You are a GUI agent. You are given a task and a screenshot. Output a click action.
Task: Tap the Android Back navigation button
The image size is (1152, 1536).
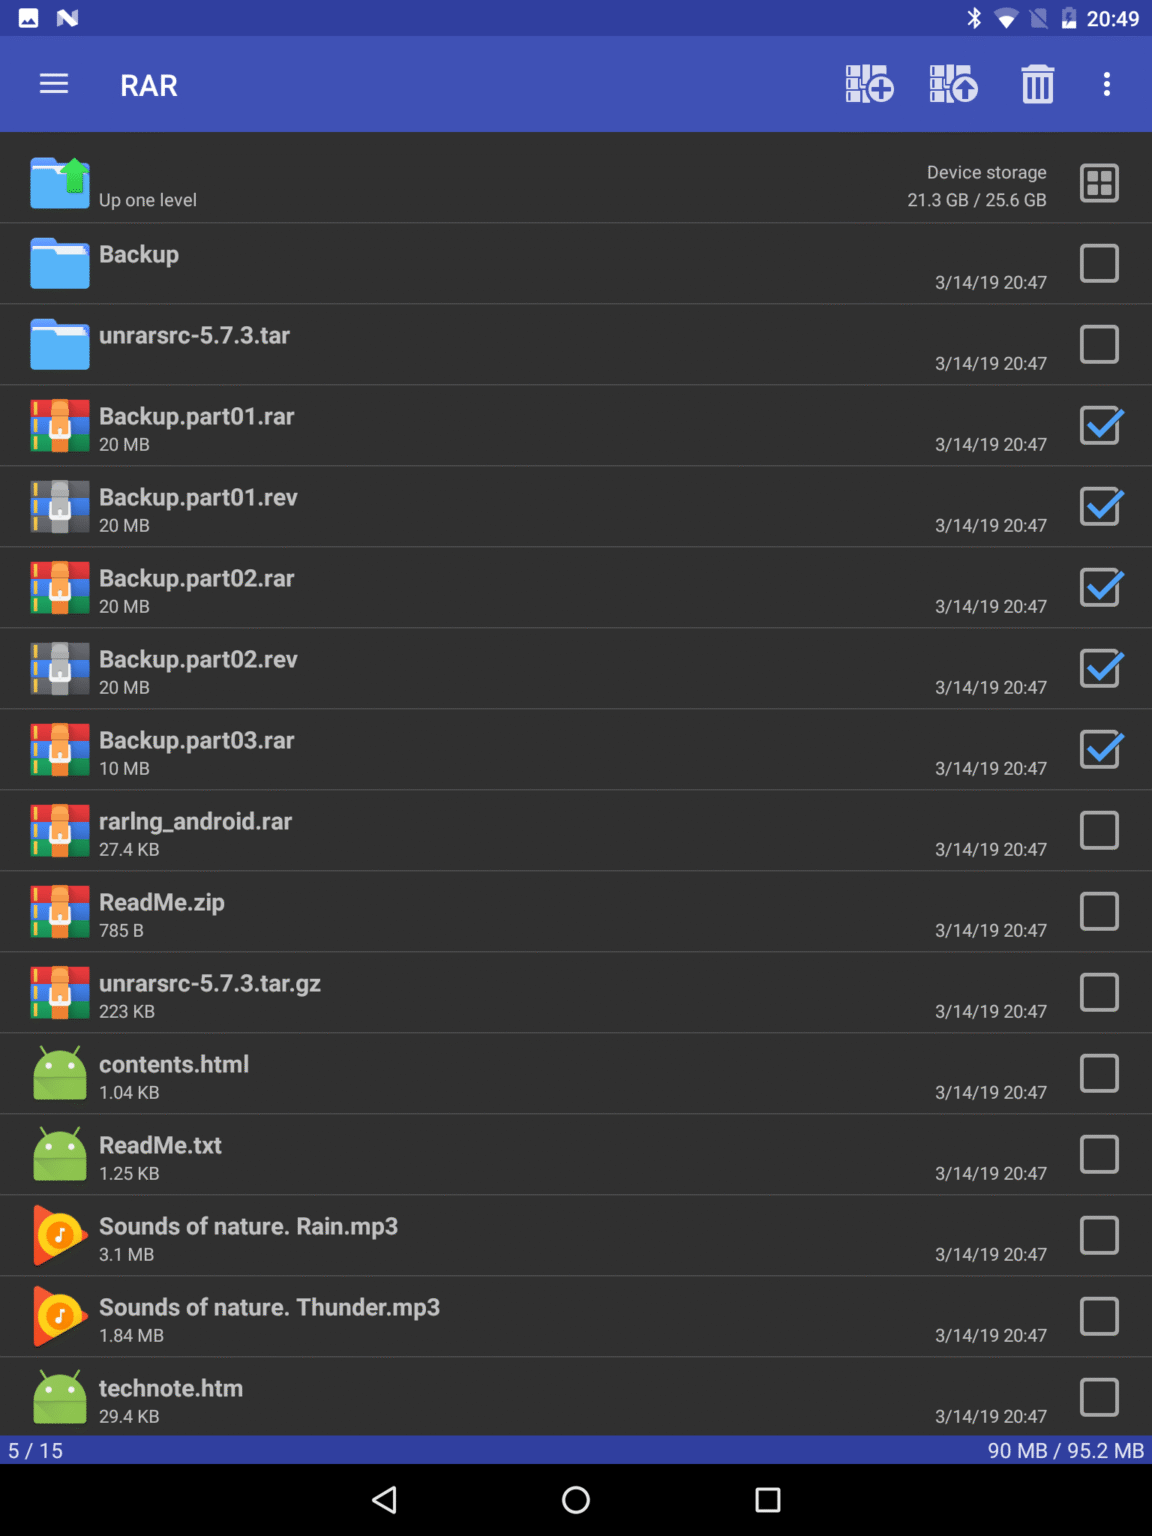click(x=384, y=1500)
